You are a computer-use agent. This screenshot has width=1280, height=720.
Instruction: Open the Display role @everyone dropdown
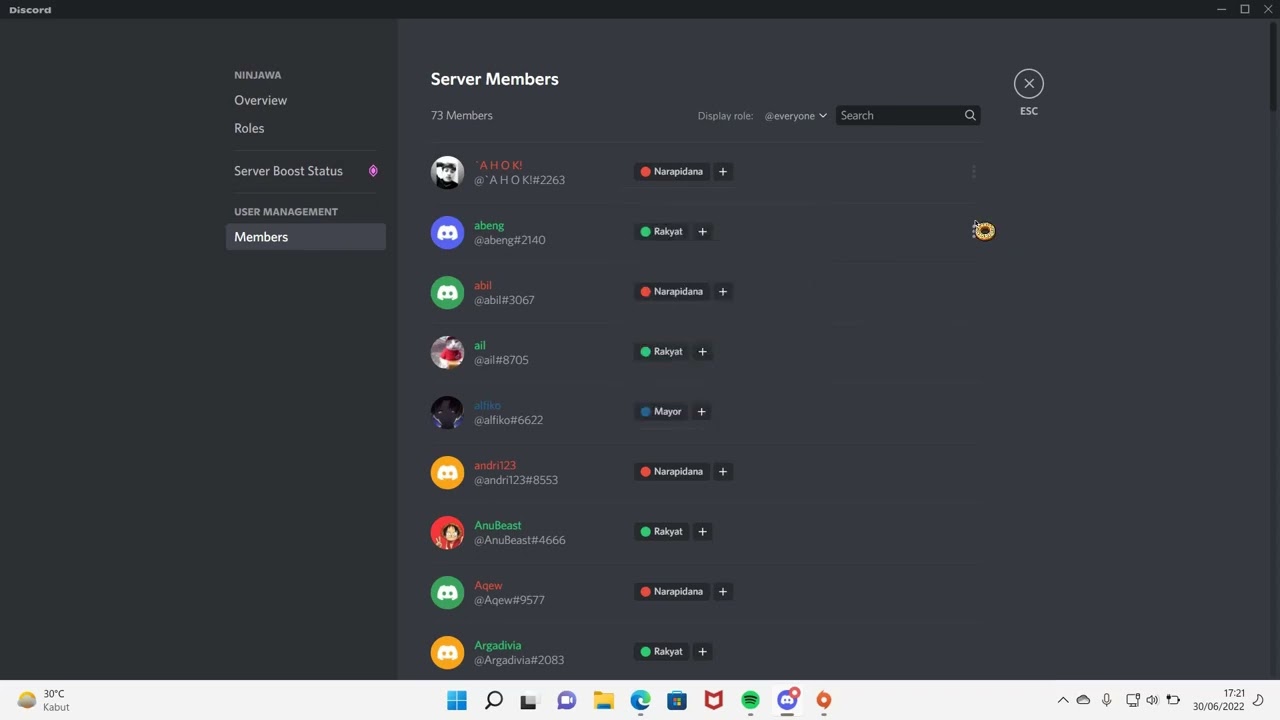click(x=795, y=116)
